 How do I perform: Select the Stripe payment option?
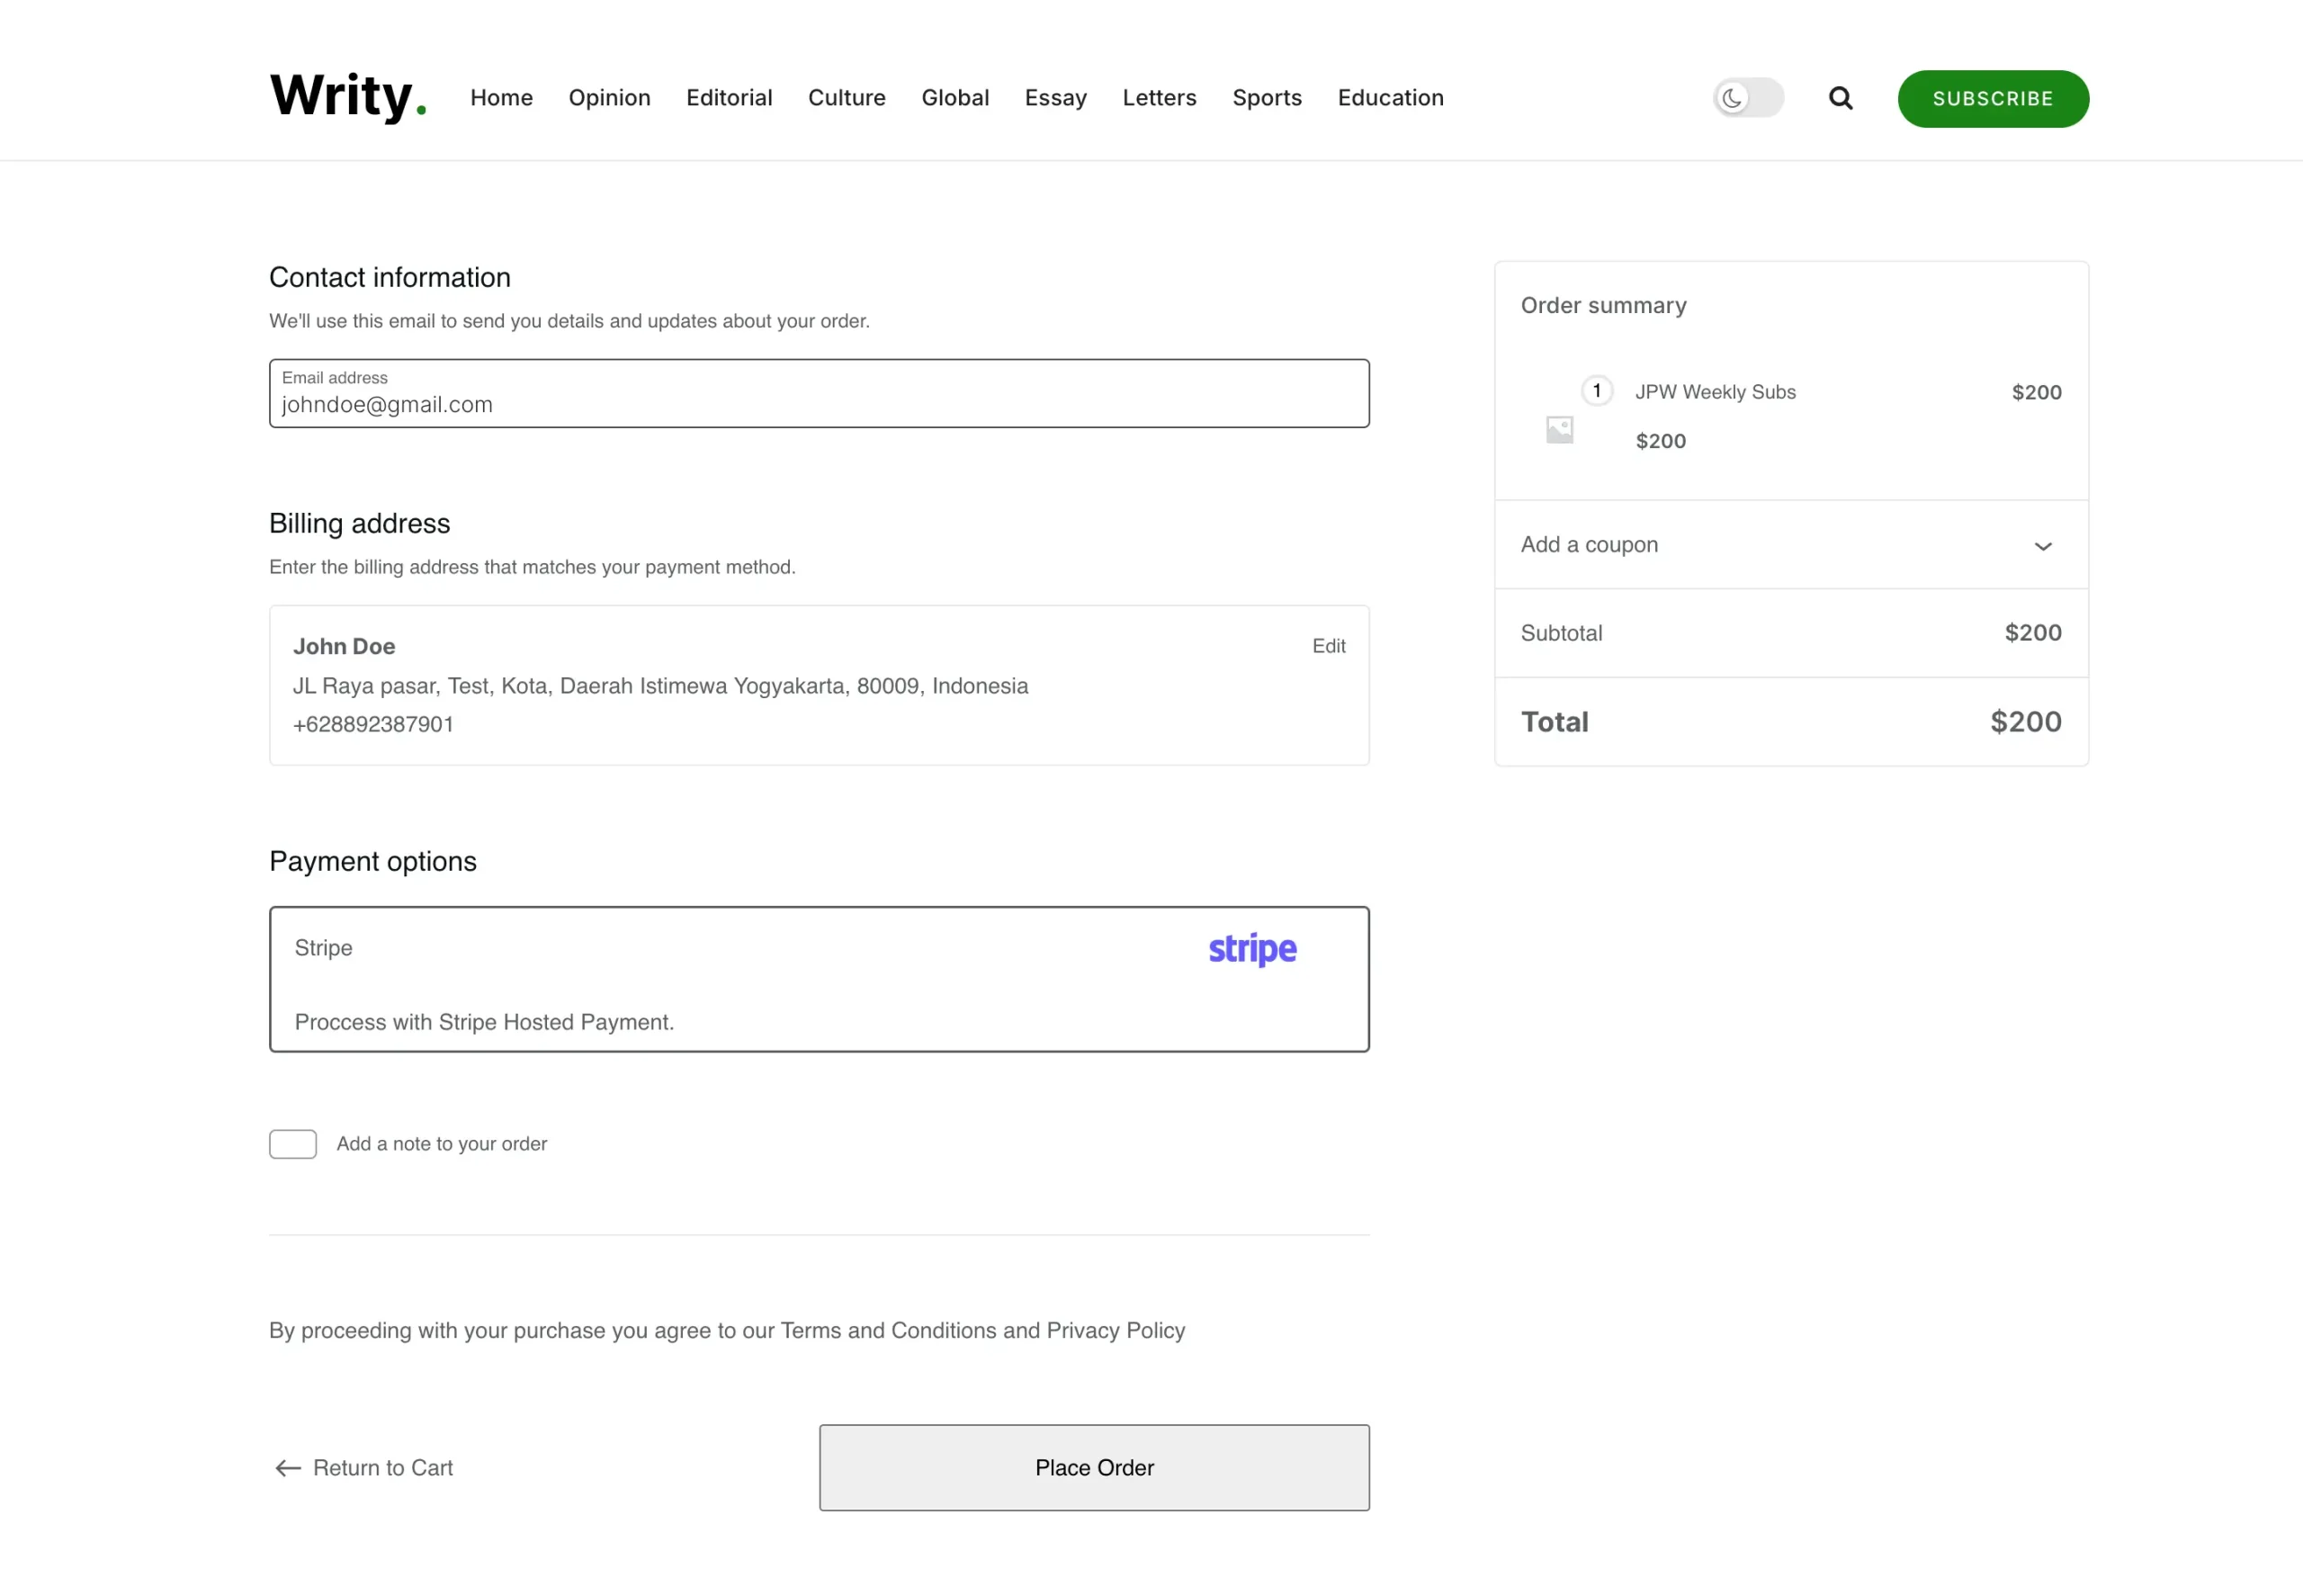tap(323, 948)
